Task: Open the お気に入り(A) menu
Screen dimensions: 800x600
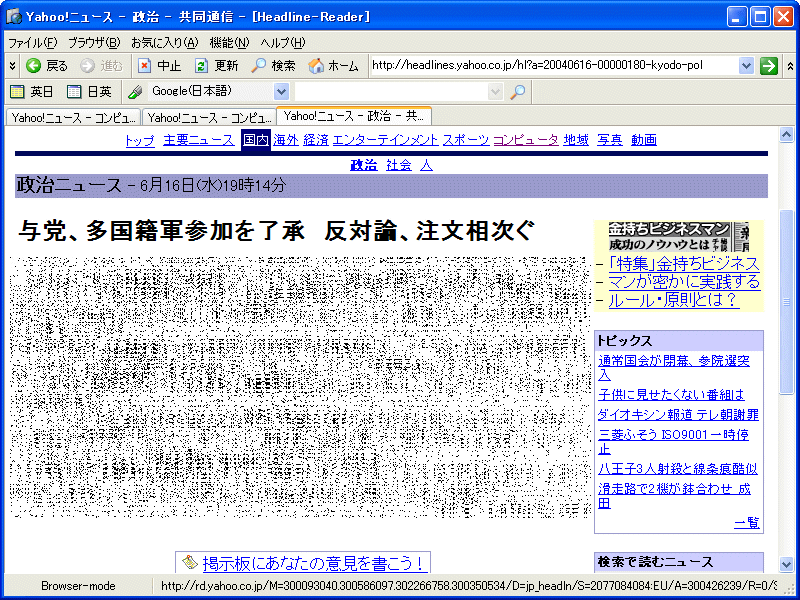Action: pos(164,43)
